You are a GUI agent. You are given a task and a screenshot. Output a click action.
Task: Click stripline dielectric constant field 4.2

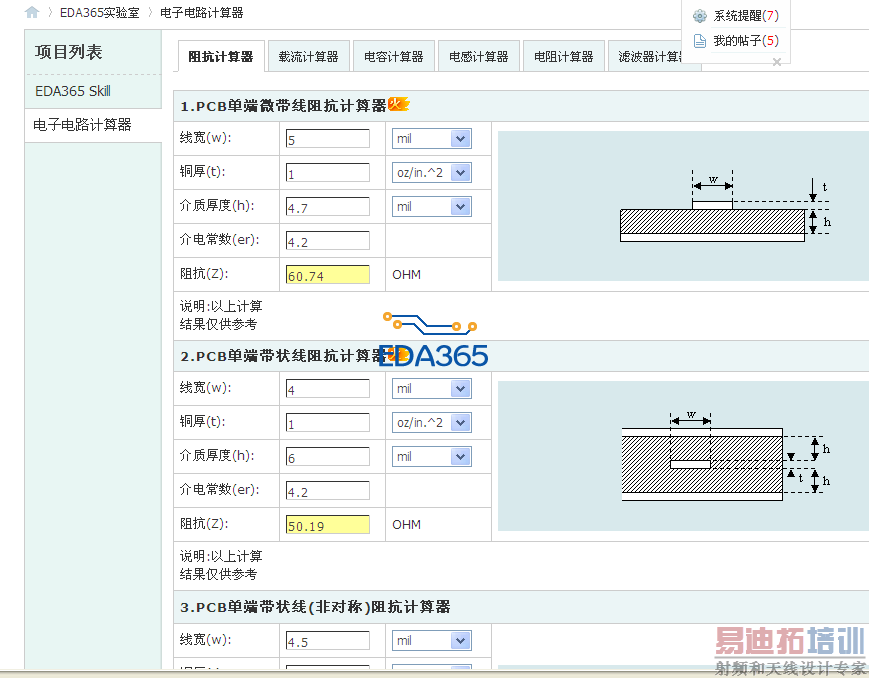tap(328, 491)
